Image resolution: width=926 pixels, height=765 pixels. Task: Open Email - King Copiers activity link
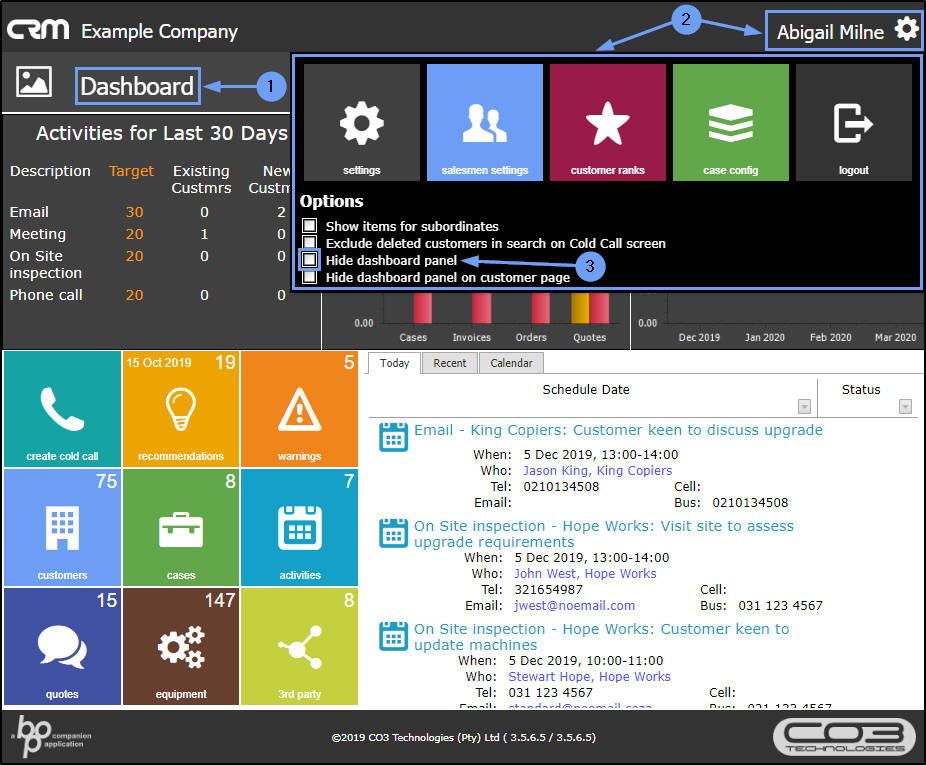tap(618, 429)
